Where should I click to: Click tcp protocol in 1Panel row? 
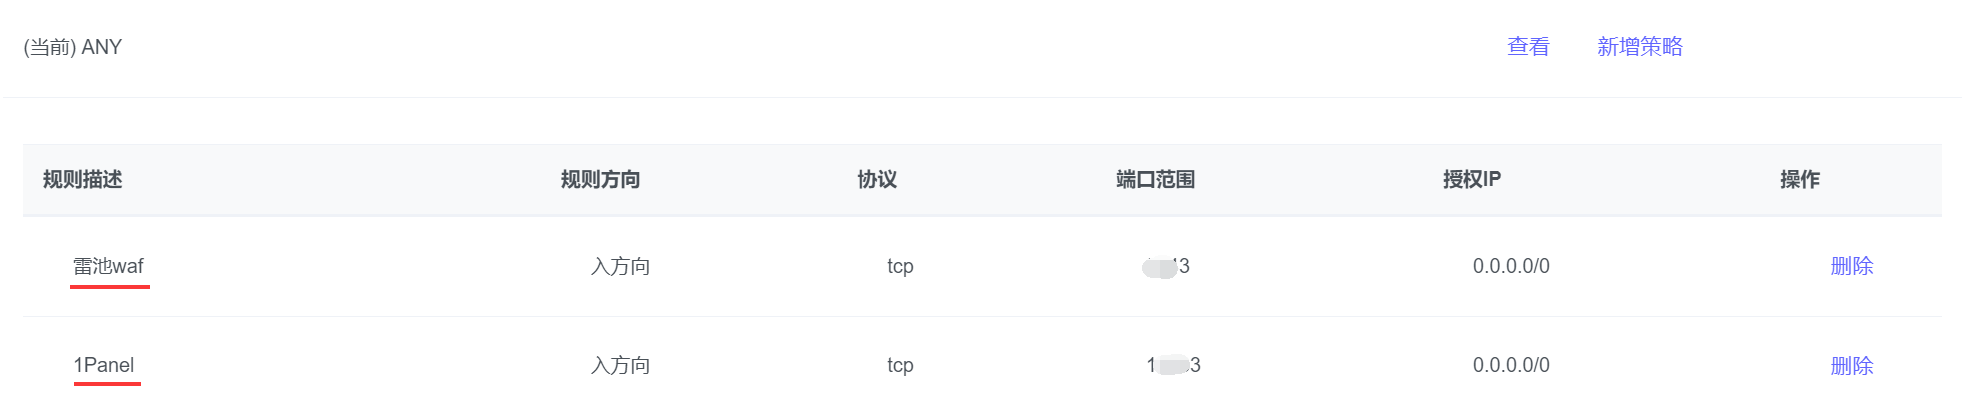click(900, 366)
